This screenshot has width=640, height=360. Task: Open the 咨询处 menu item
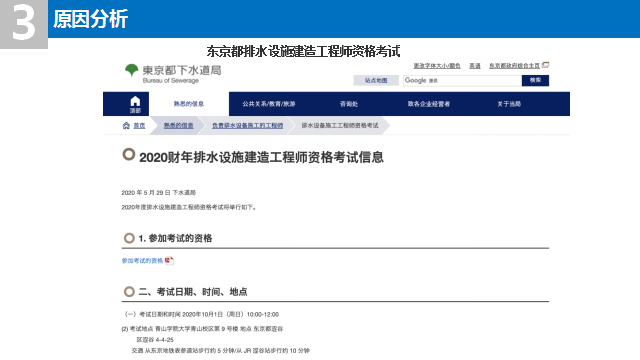[x=349, y=104]
